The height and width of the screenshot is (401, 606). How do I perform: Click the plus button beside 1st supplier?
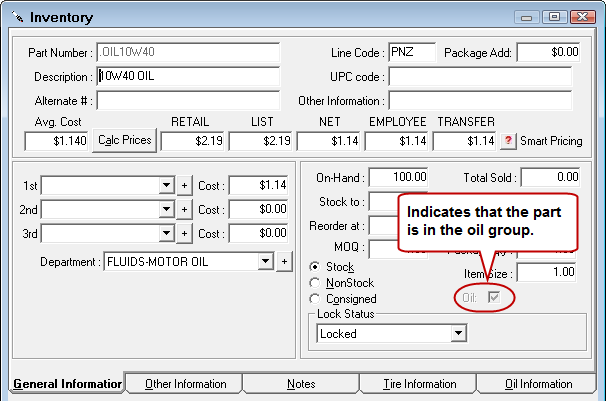point(184,185)
